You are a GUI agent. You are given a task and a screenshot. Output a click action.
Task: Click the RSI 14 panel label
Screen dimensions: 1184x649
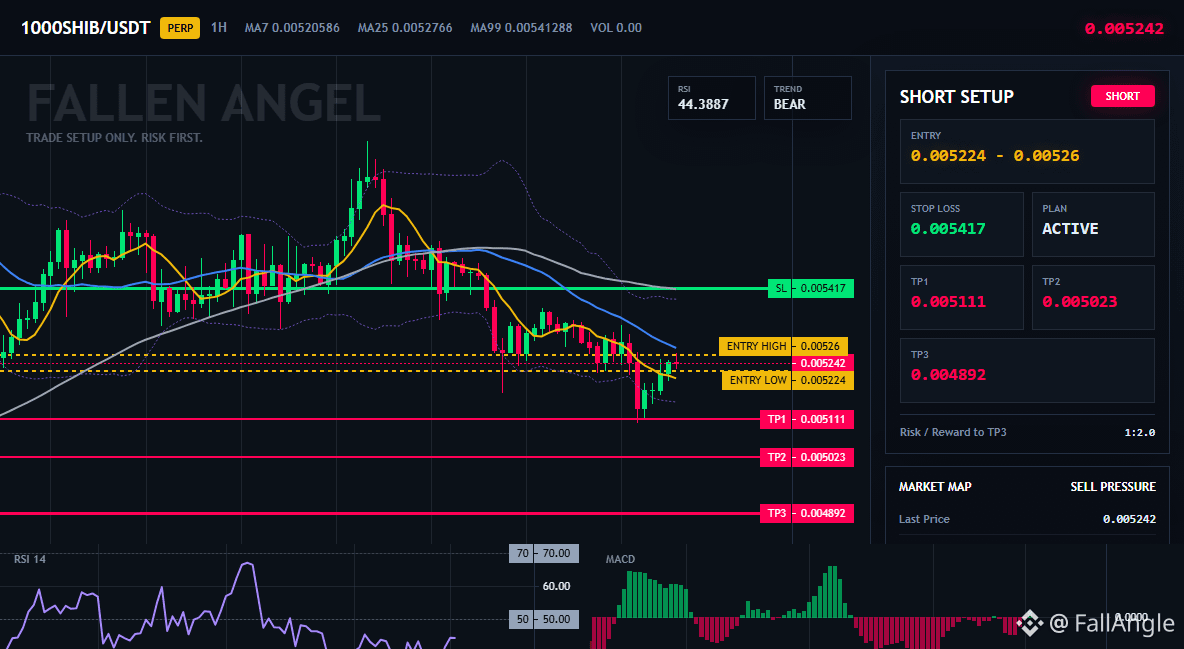coord(29,559)
